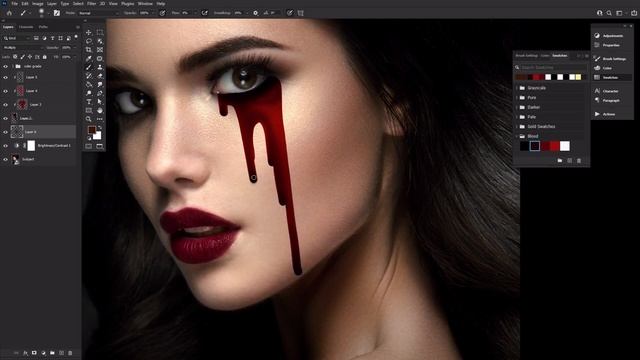Delete layer with Layers panel trash icon
This screenshot has width=640, height=360.
point(70,353)
